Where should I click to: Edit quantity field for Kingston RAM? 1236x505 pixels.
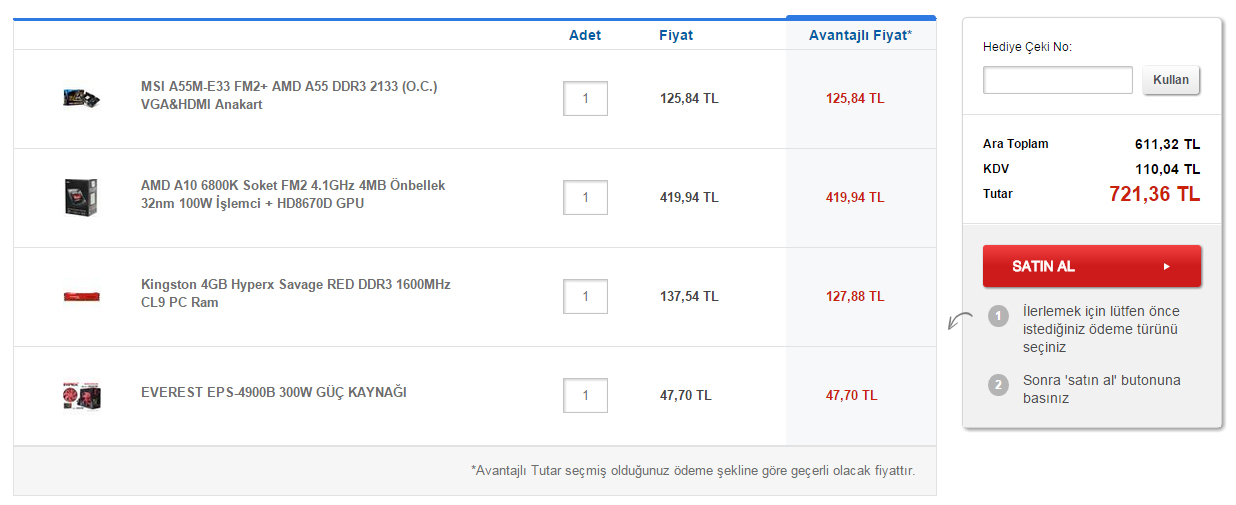(585, 296)
